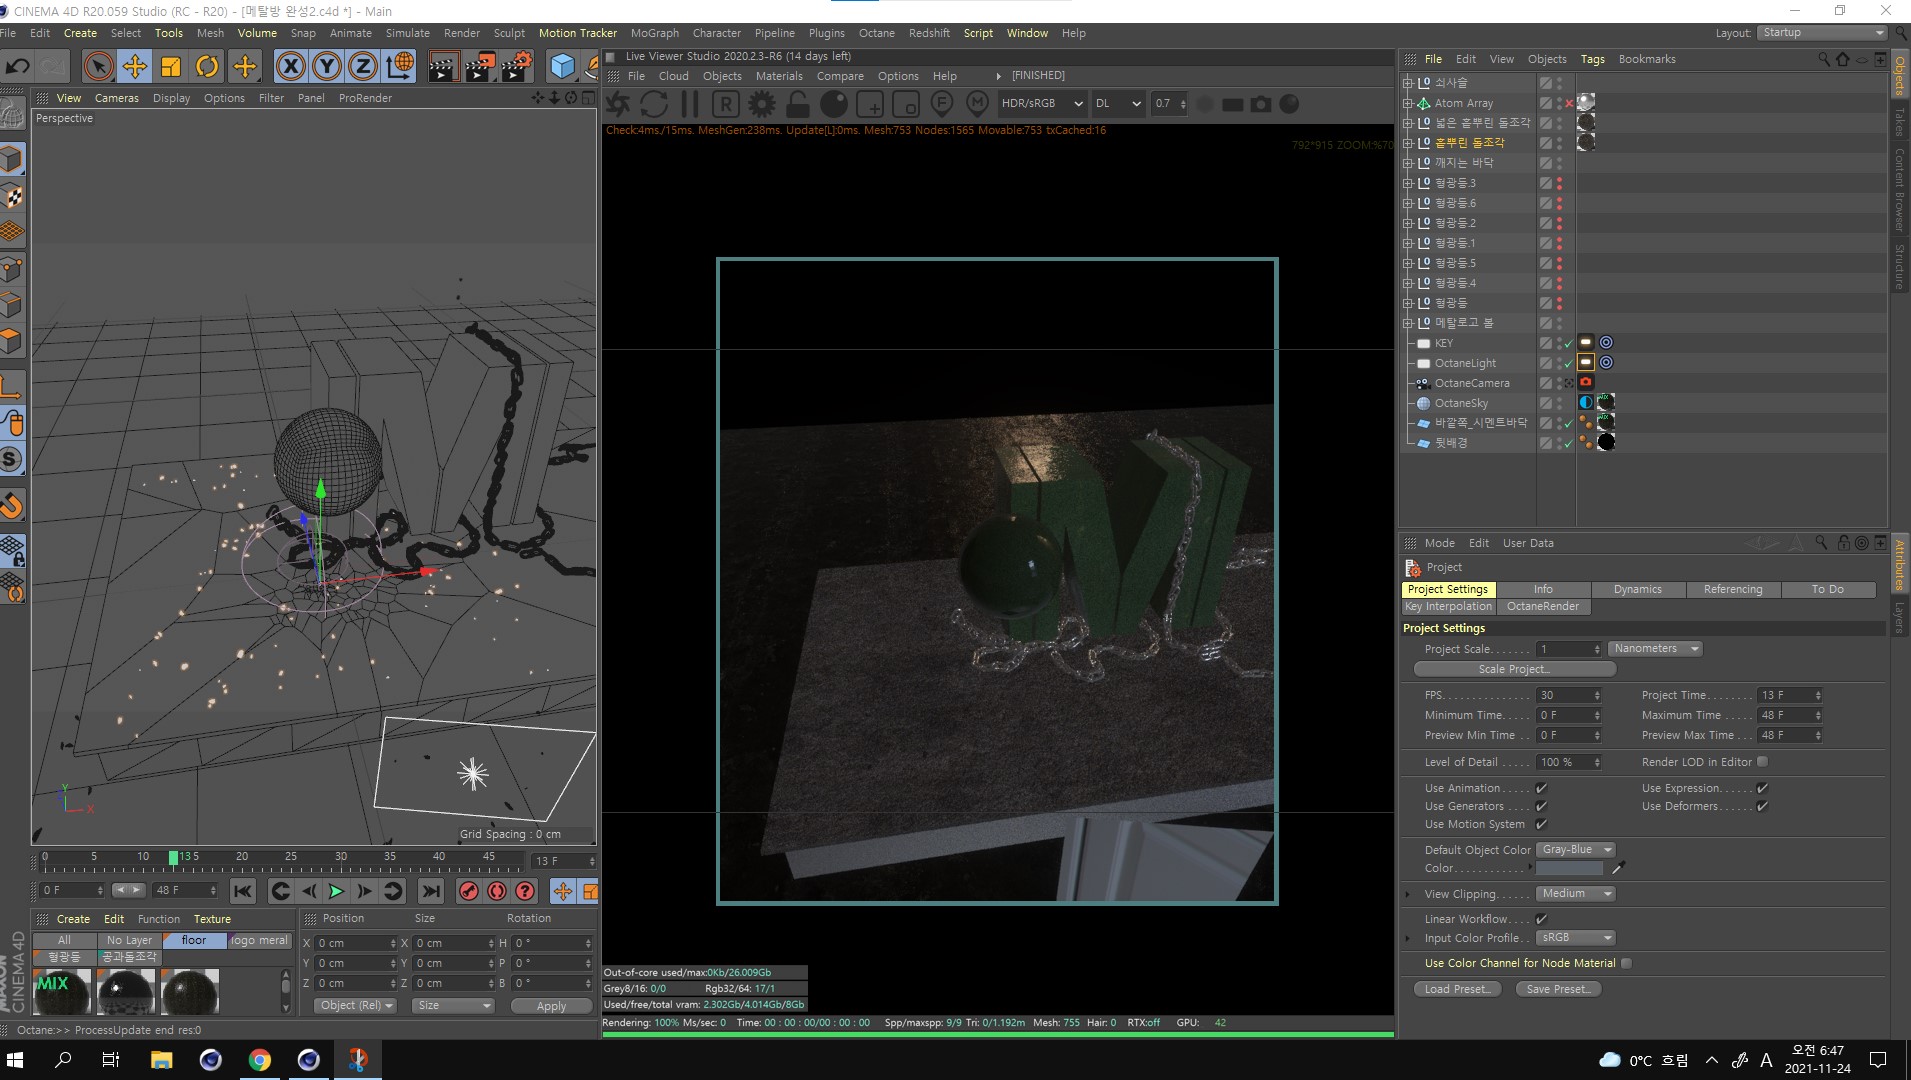Open Input Color Profile sRGB dropdown
1911x1080 pixels.
tap(1576, 938)
